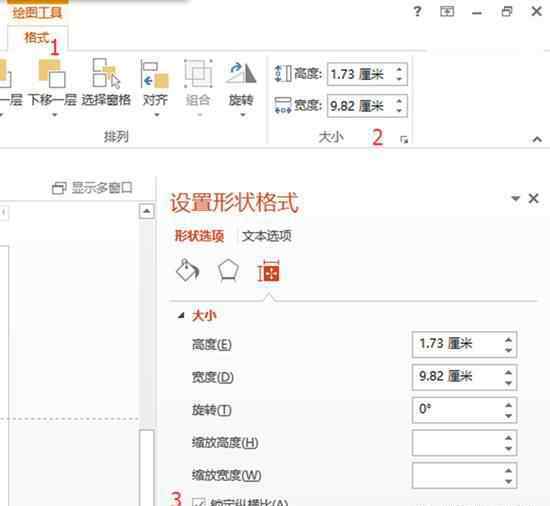550x506 pixels.
Task: Open the 大小 group dialog launcher
Action: click(x=404, y=140)
